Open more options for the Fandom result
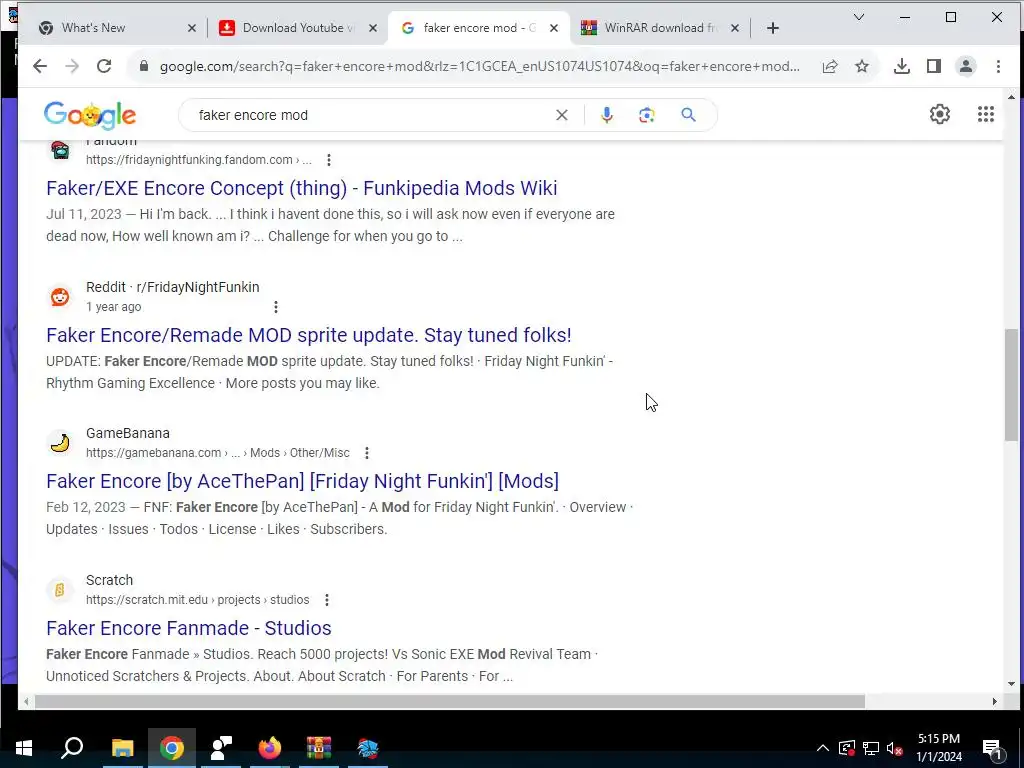Screen dimensions: 1024x768 pyautogui.click(x=328, y=159)
